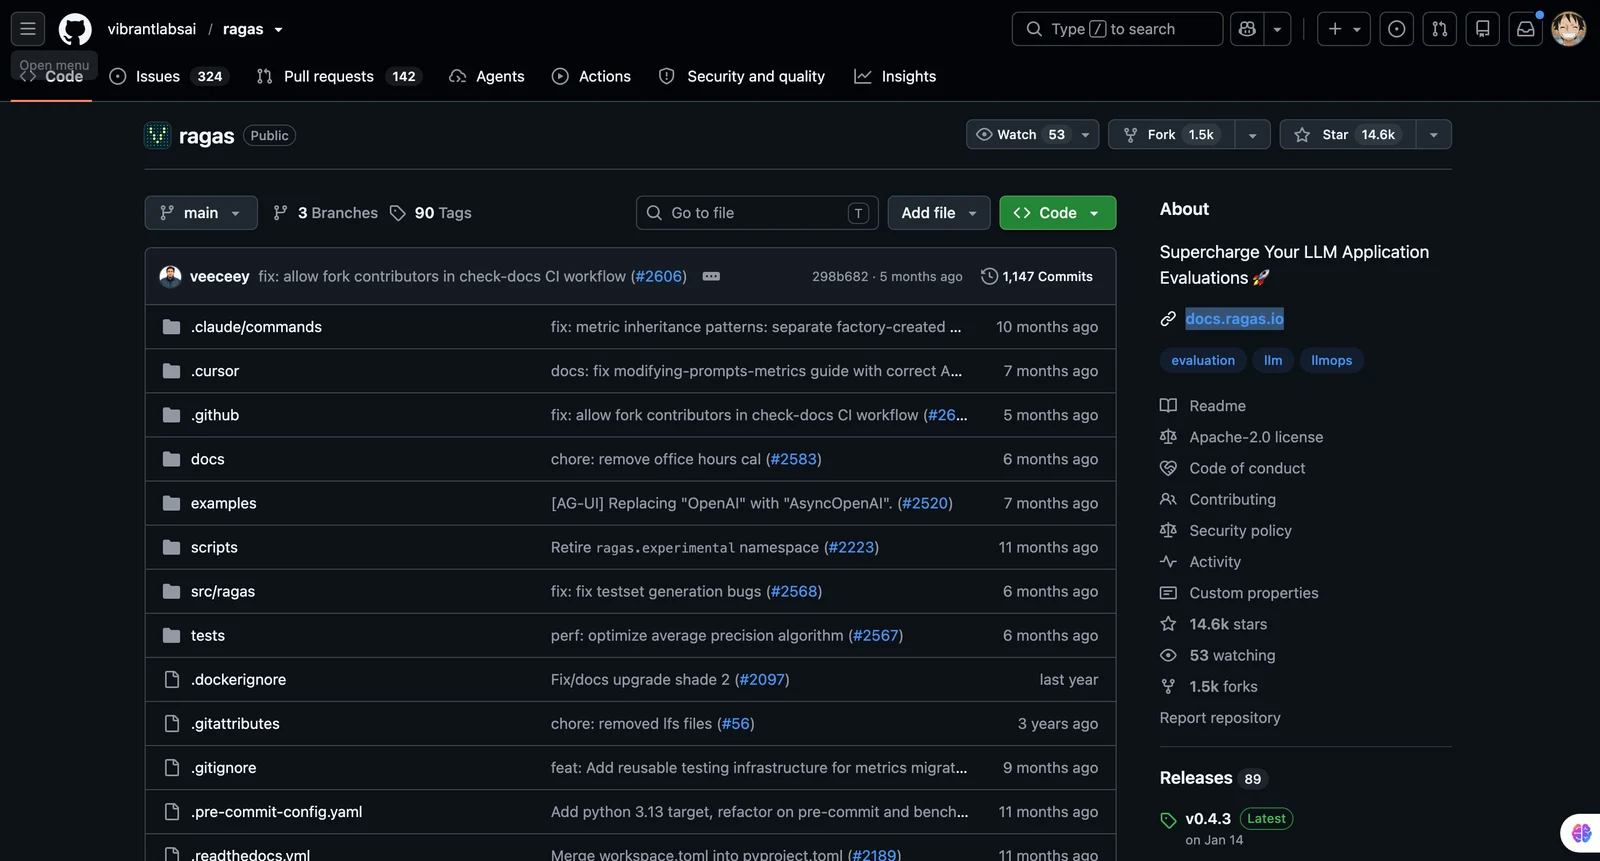Expand the Star lists dropdown arrow
This screenshot has height=861, width=1600.
[1433, 135]
